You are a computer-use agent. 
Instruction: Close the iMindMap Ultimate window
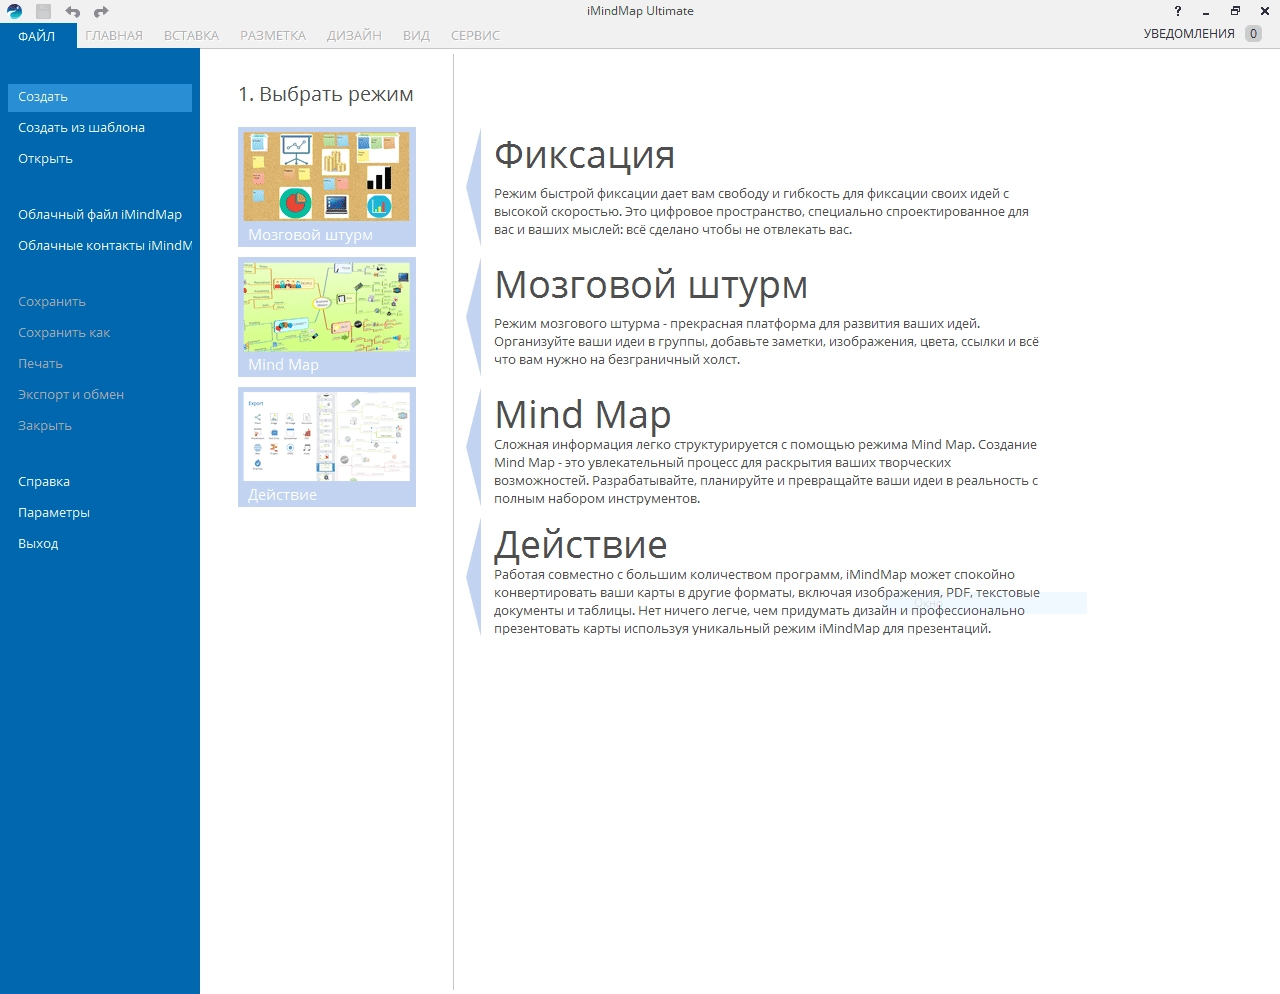pos(1264,11)
